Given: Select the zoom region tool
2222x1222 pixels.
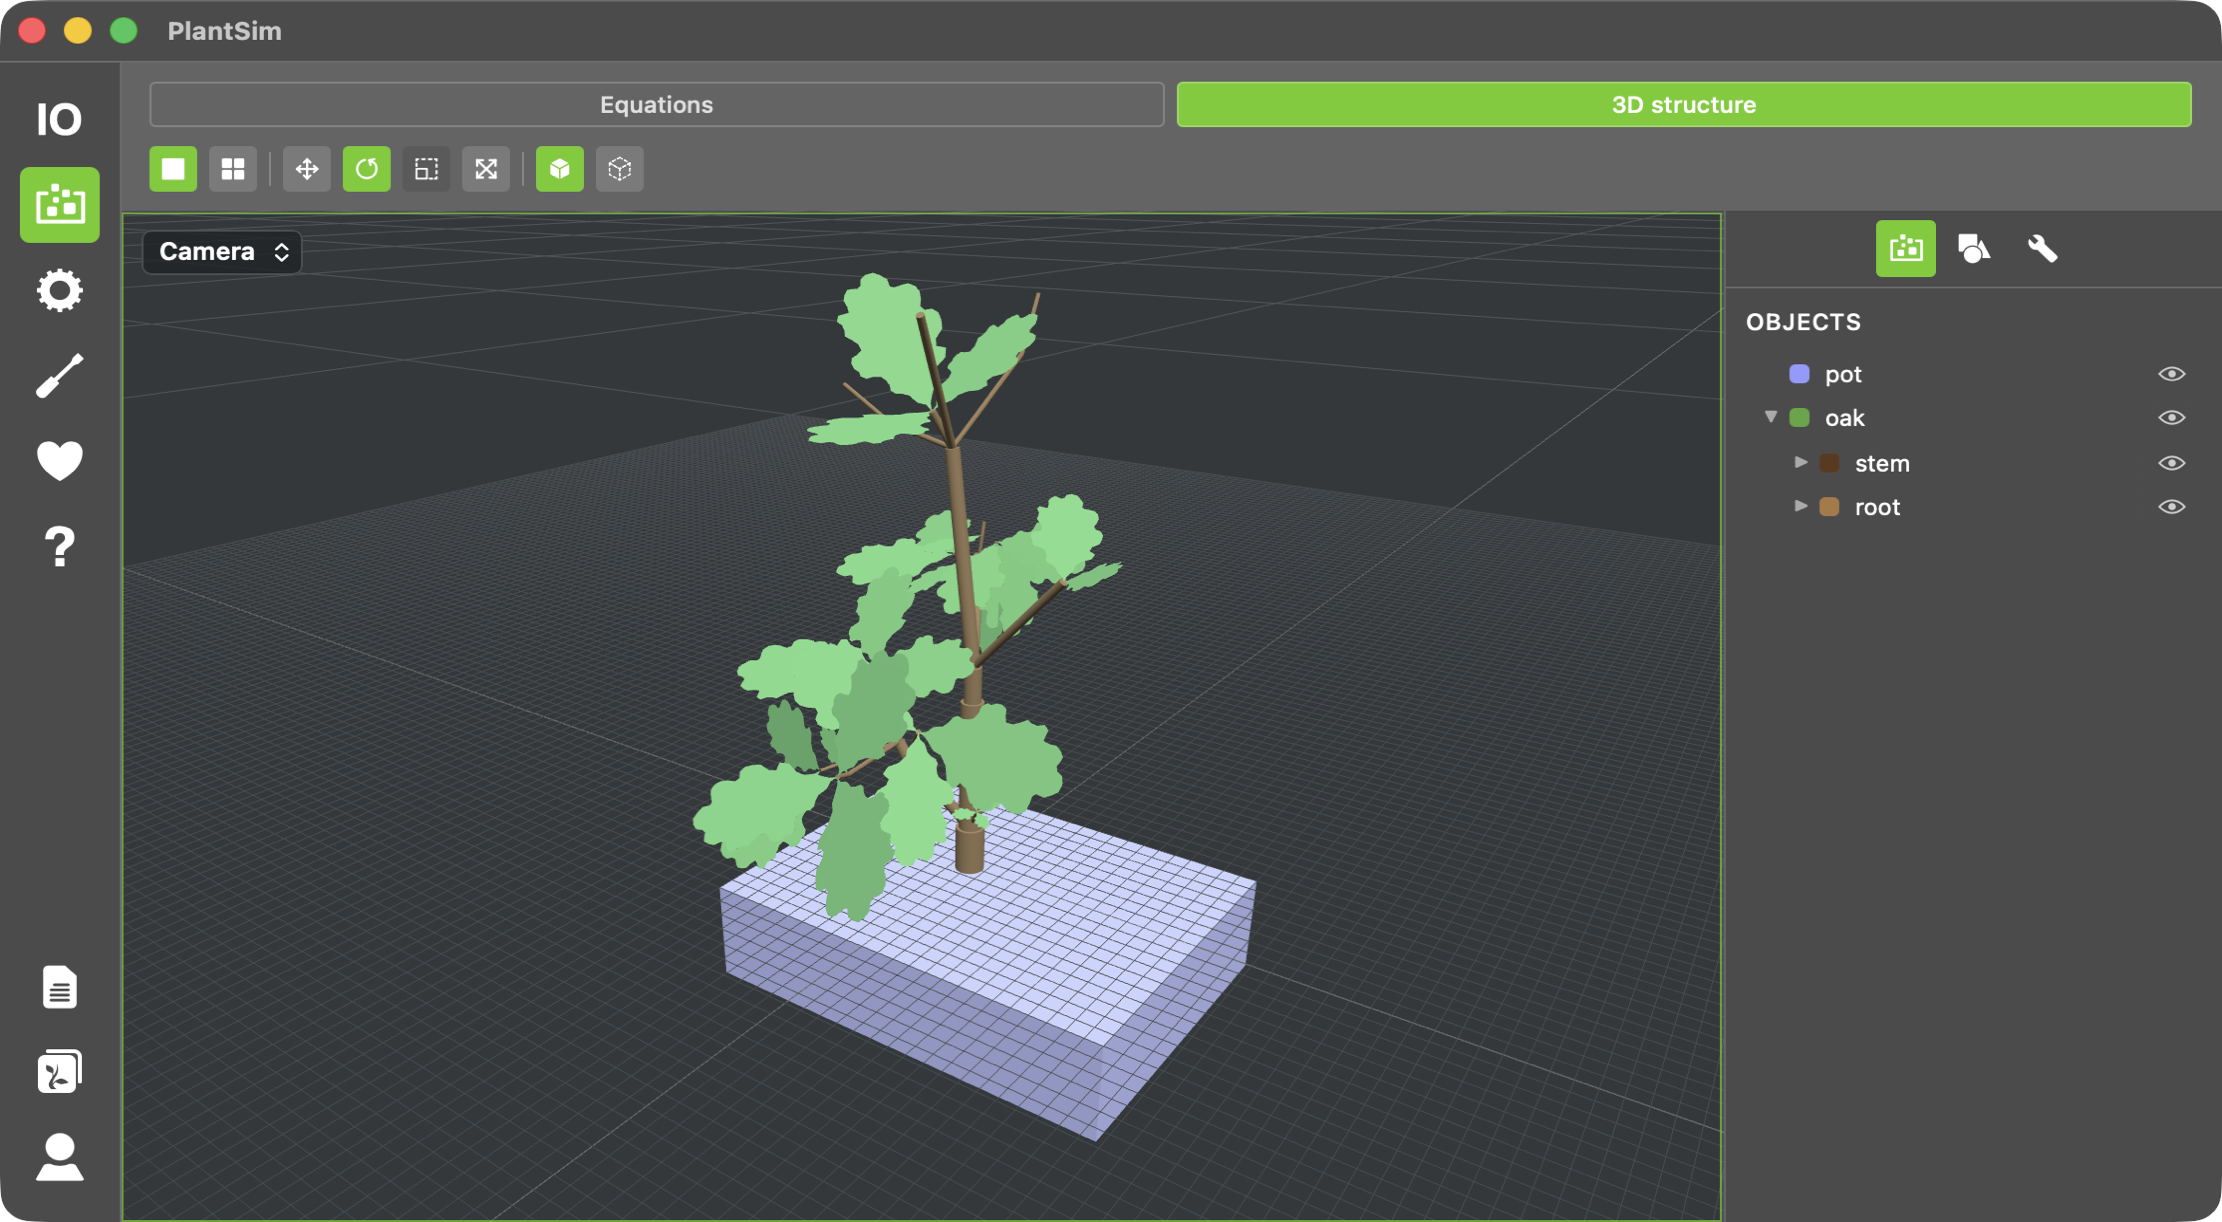Looking at the screenshot, I should pos(427,169).
